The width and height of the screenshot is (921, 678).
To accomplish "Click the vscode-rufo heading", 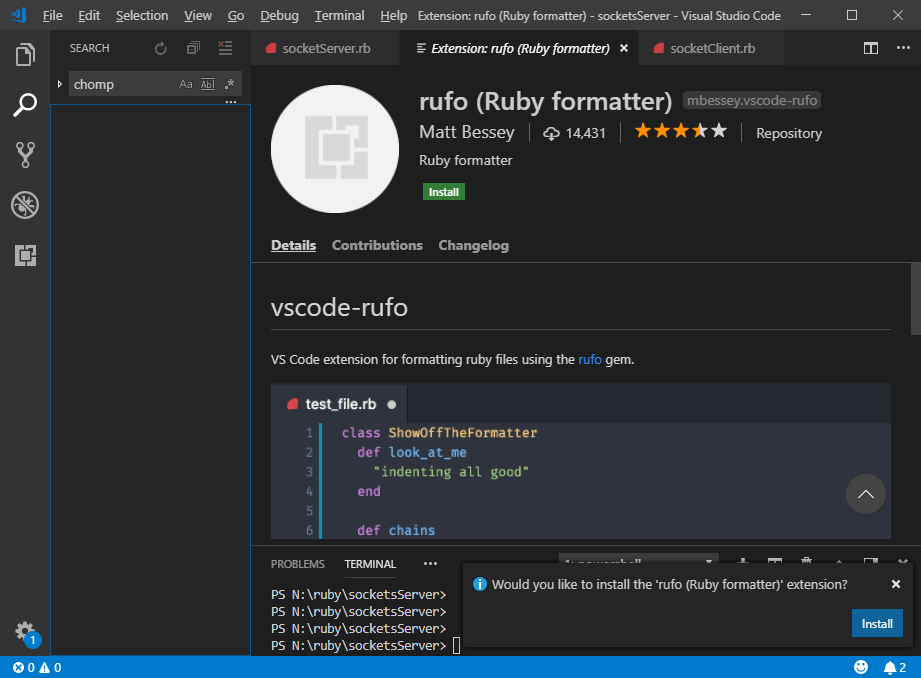I will 339,307.
